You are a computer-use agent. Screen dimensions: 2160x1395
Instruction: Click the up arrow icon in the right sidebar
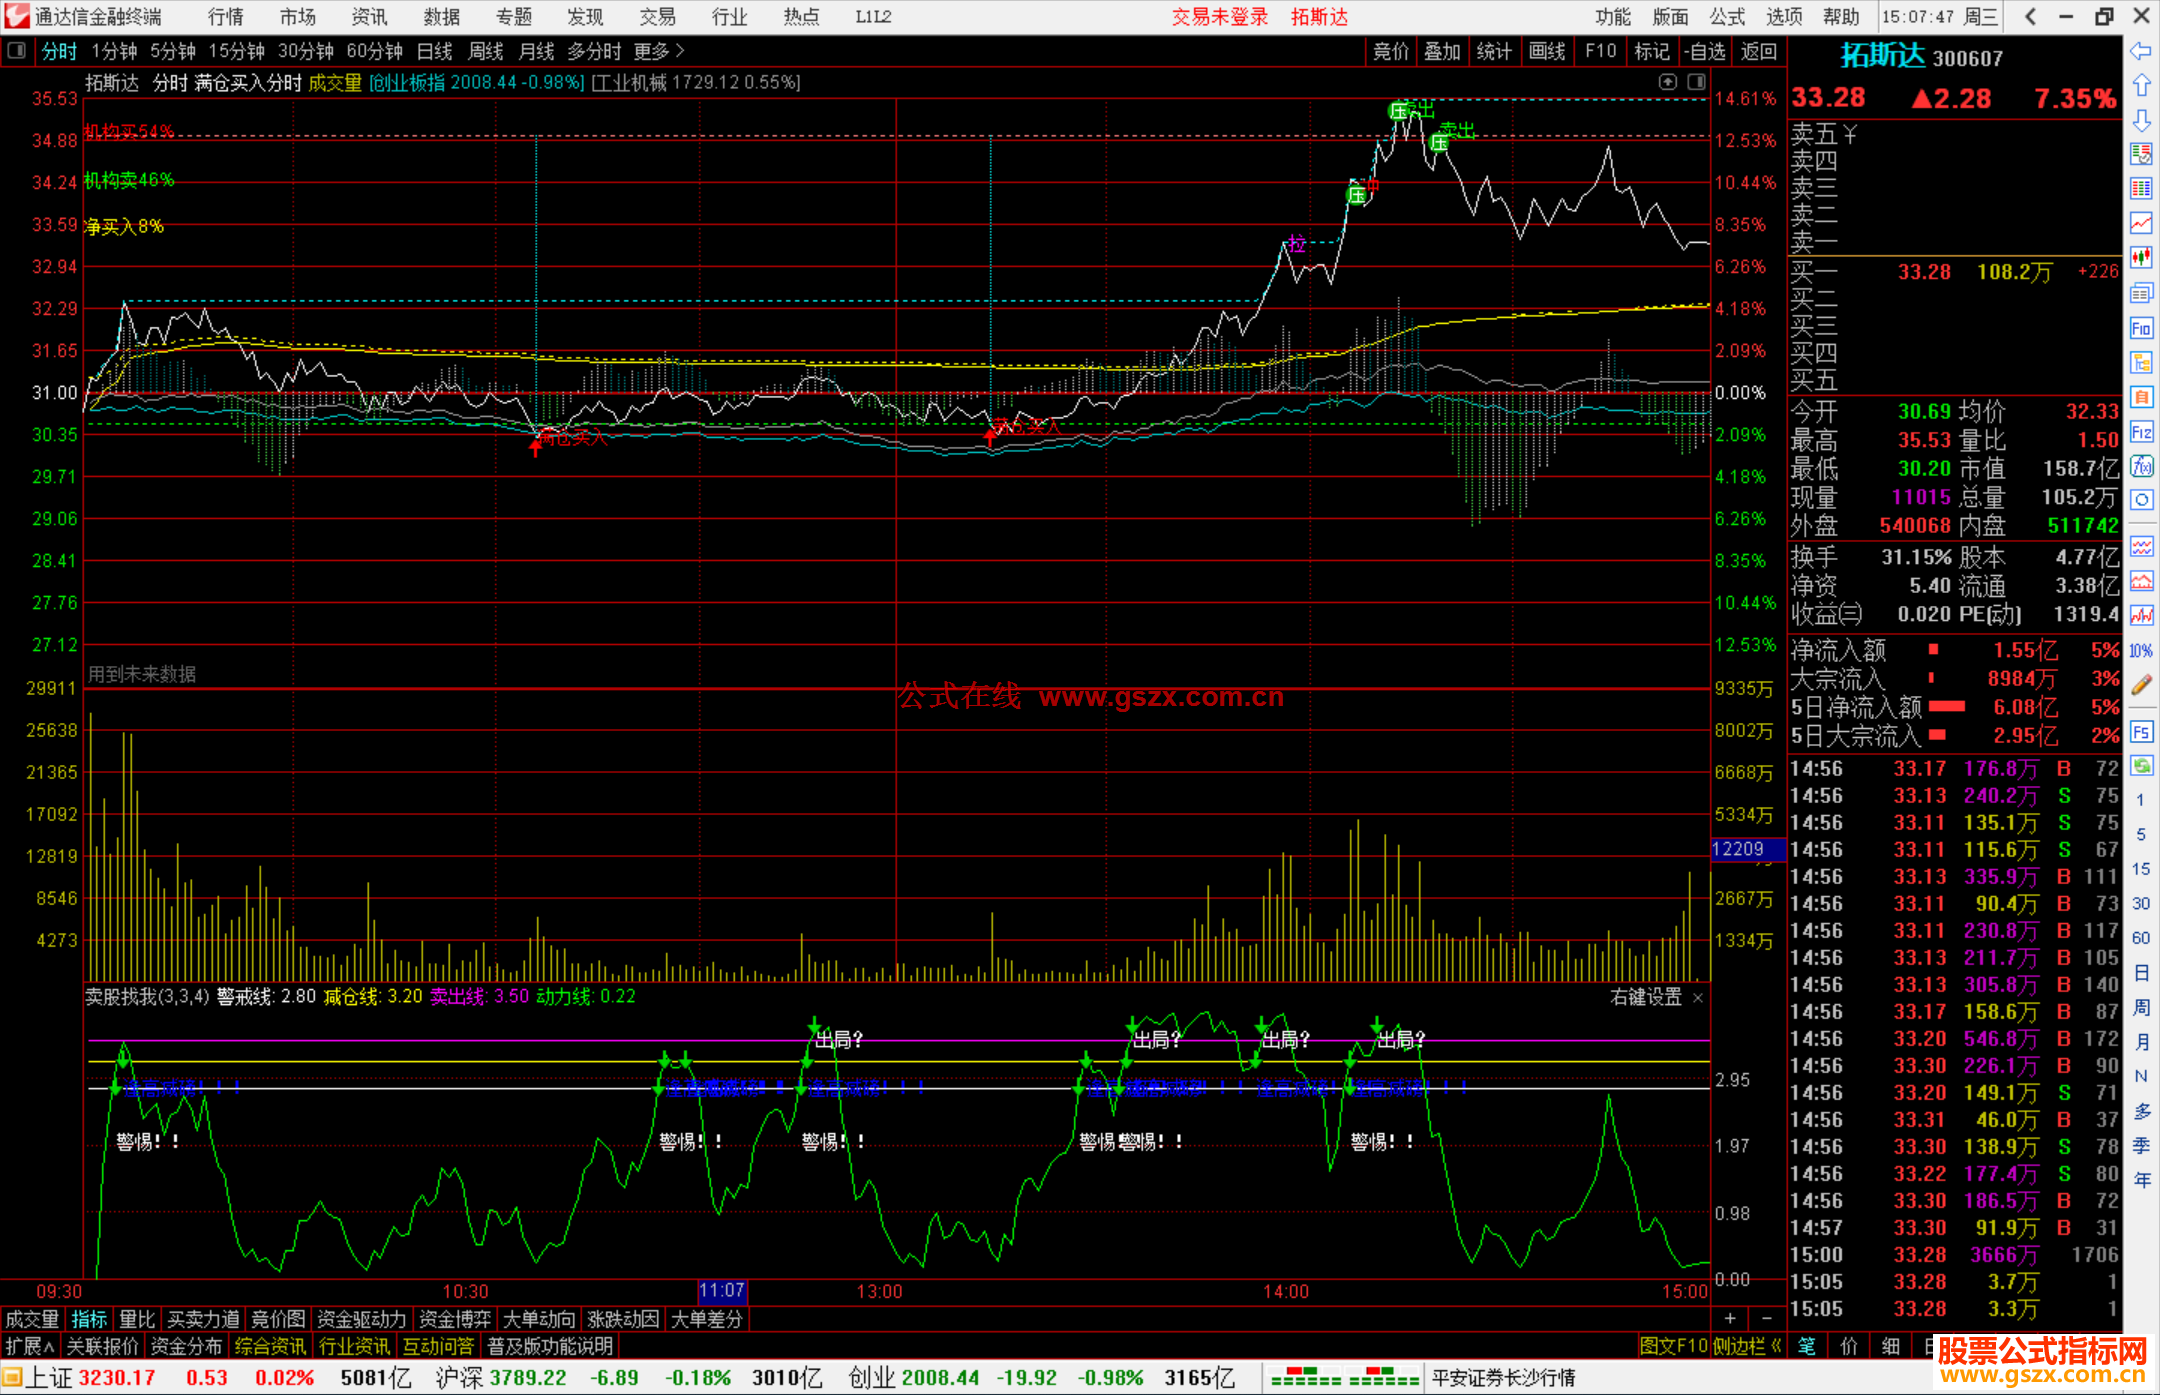(2141, 86)
